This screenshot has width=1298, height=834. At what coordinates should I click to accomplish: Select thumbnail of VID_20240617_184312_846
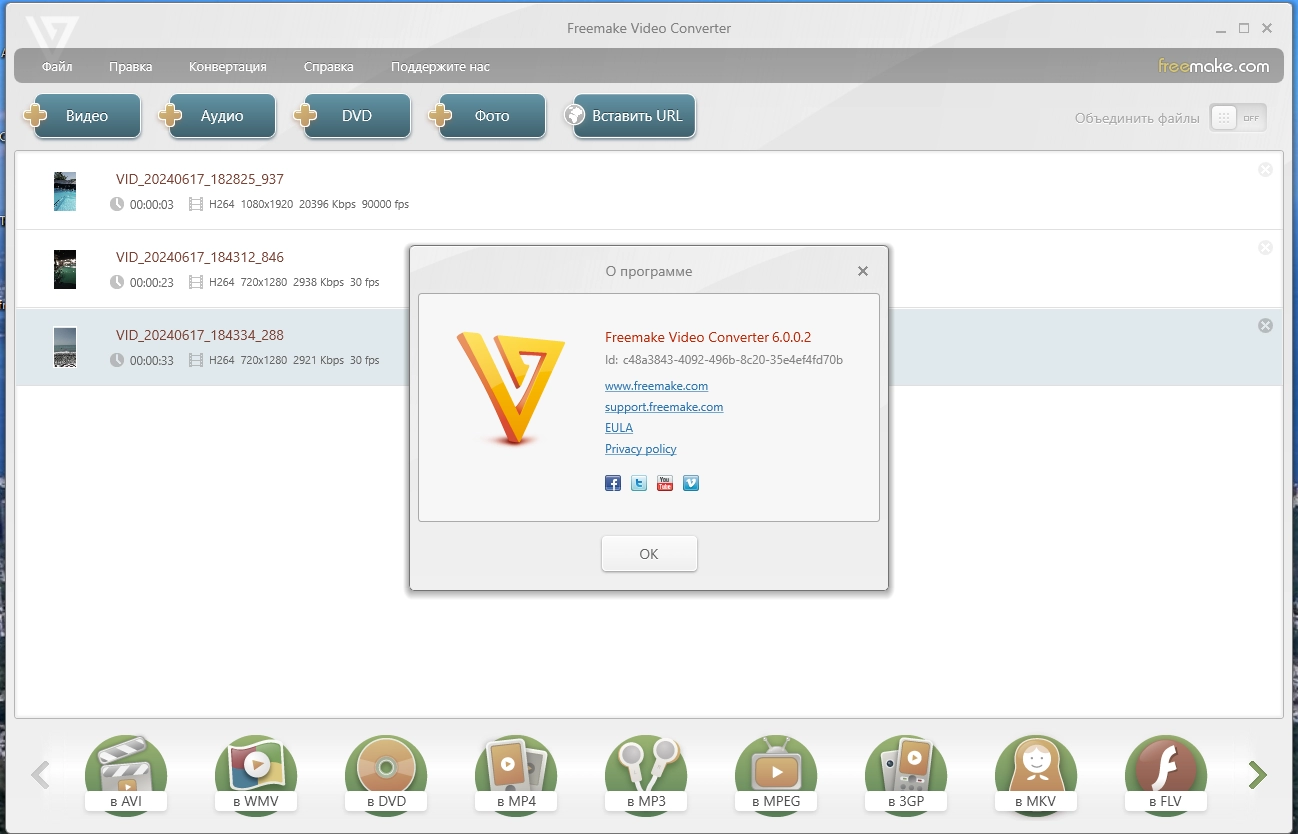coord(65,269)
